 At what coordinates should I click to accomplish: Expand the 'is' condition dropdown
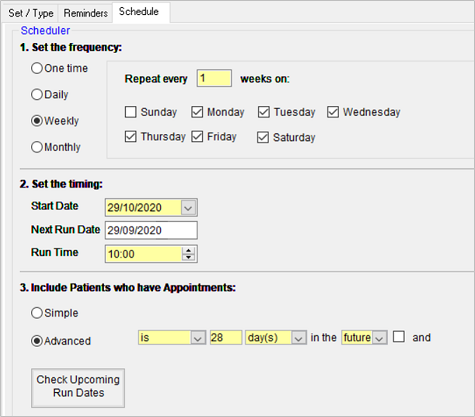pyautogui.click(x=198, y=338)
